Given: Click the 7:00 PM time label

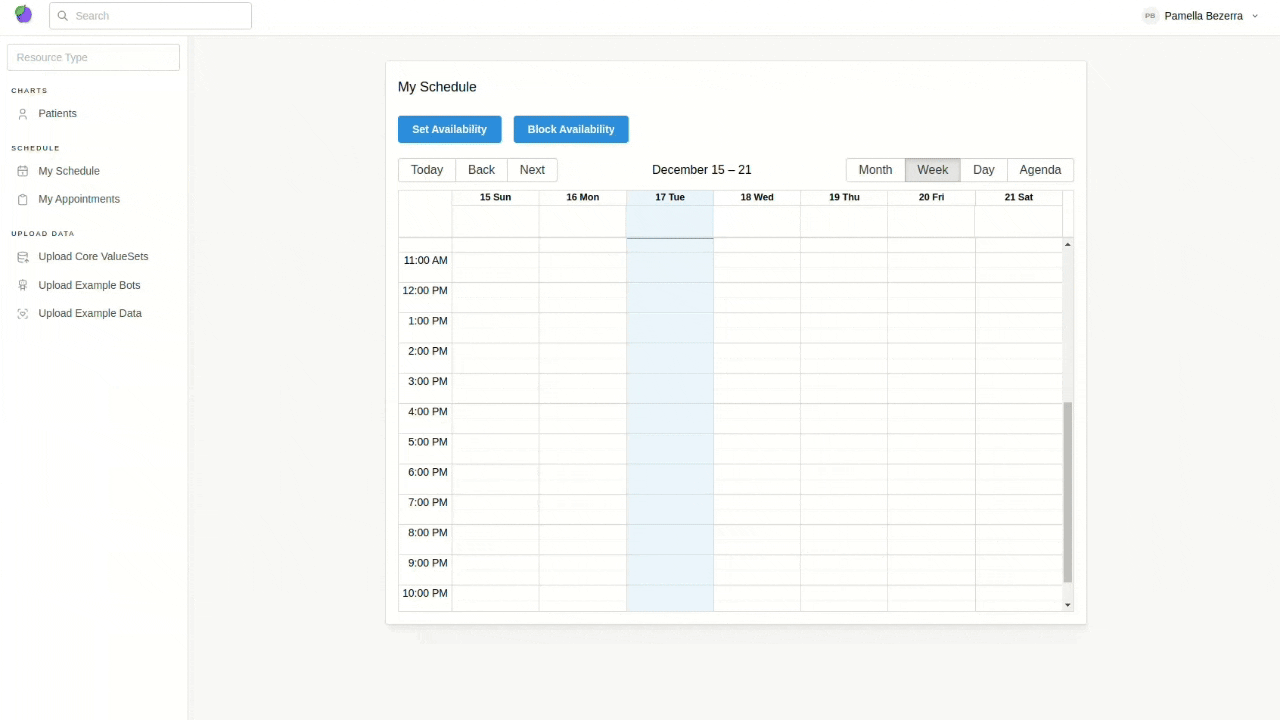Looking at the screenshot, I should pos(428,502).
